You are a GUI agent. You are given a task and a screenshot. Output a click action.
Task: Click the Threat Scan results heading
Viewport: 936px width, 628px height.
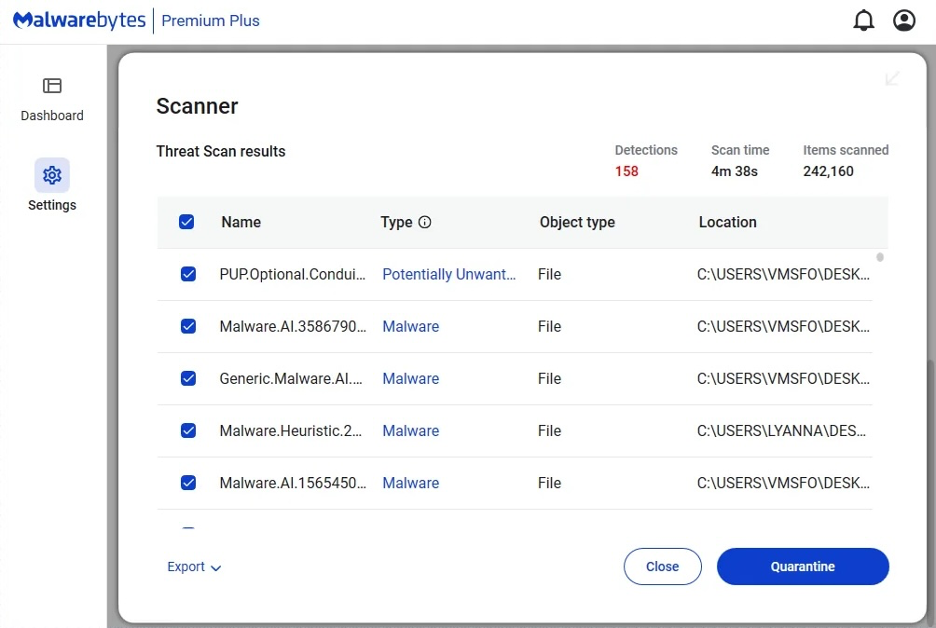[221, 151]
